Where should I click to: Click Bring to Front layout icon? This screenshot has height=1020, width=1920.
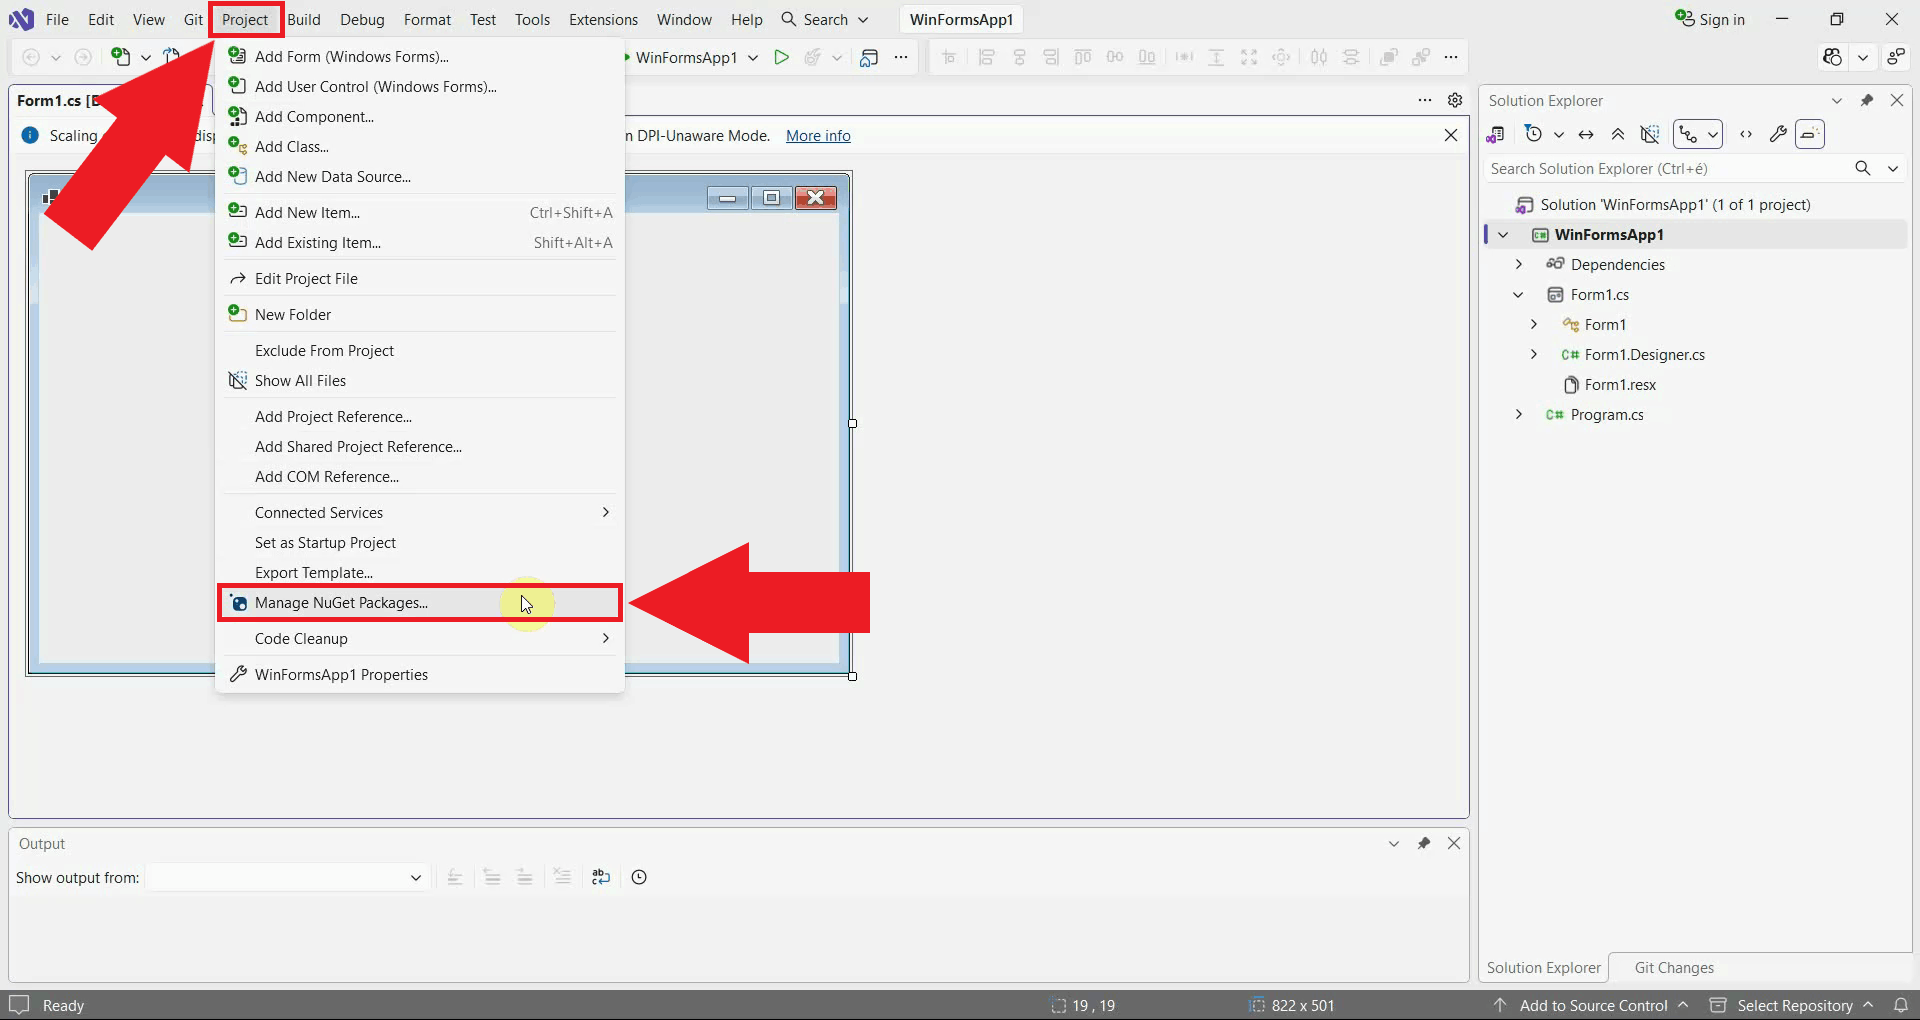(x=1388, y=57)
